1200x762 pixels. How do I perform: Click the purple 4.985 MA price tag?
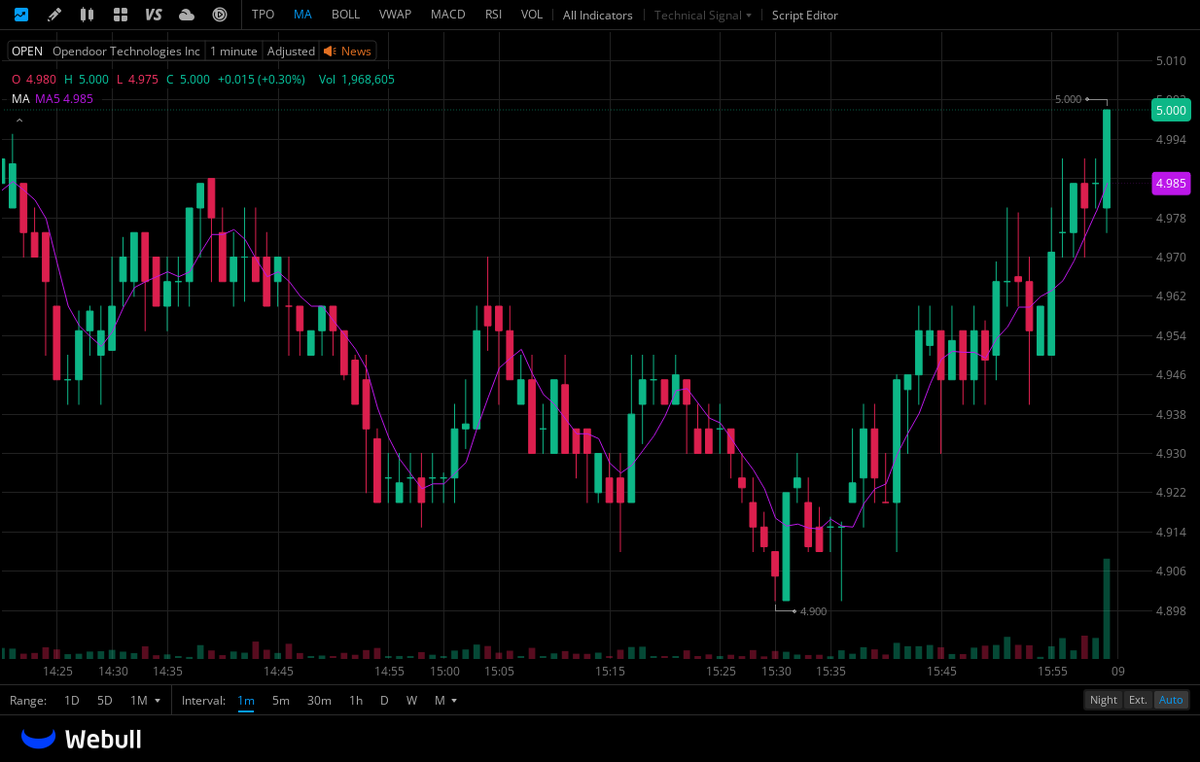[1170, 183]
